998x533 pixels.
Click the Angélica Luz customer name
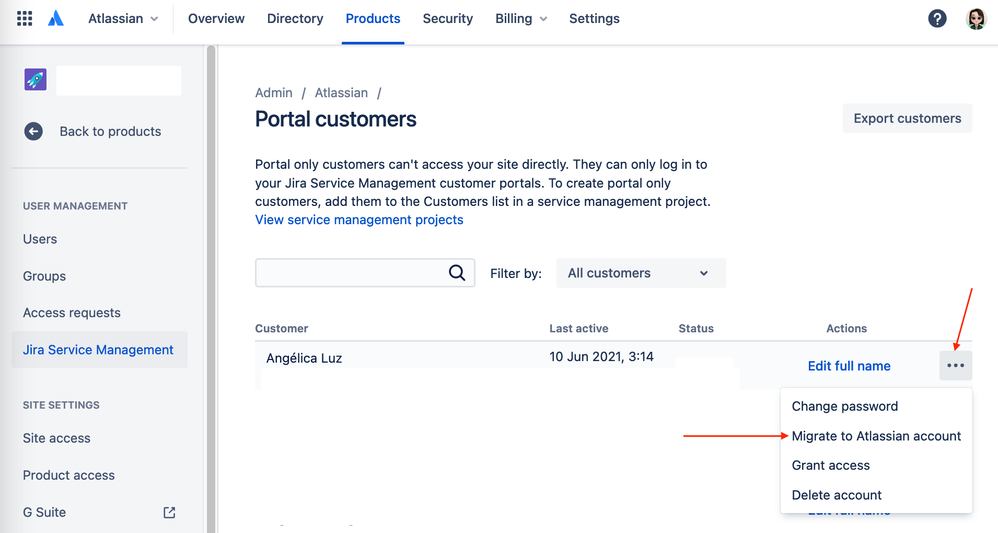(304, 358)
